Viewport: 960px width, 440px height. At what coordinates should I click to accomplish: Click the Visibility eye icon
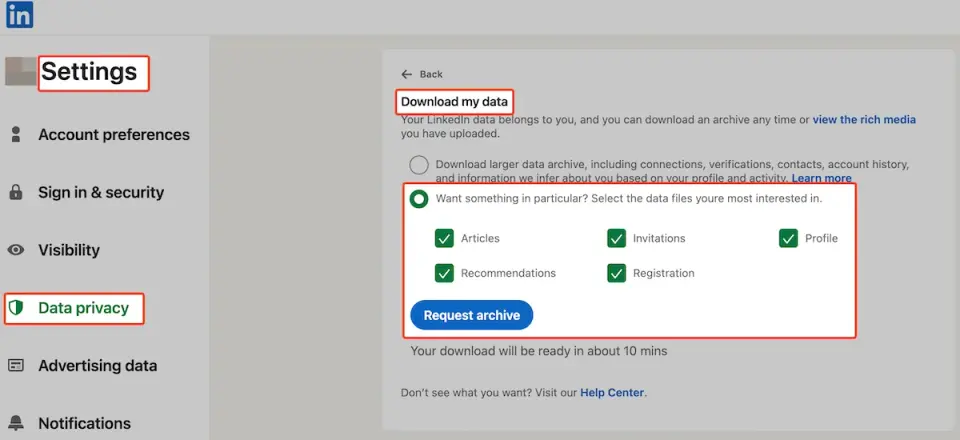click(x=16, y=250)
